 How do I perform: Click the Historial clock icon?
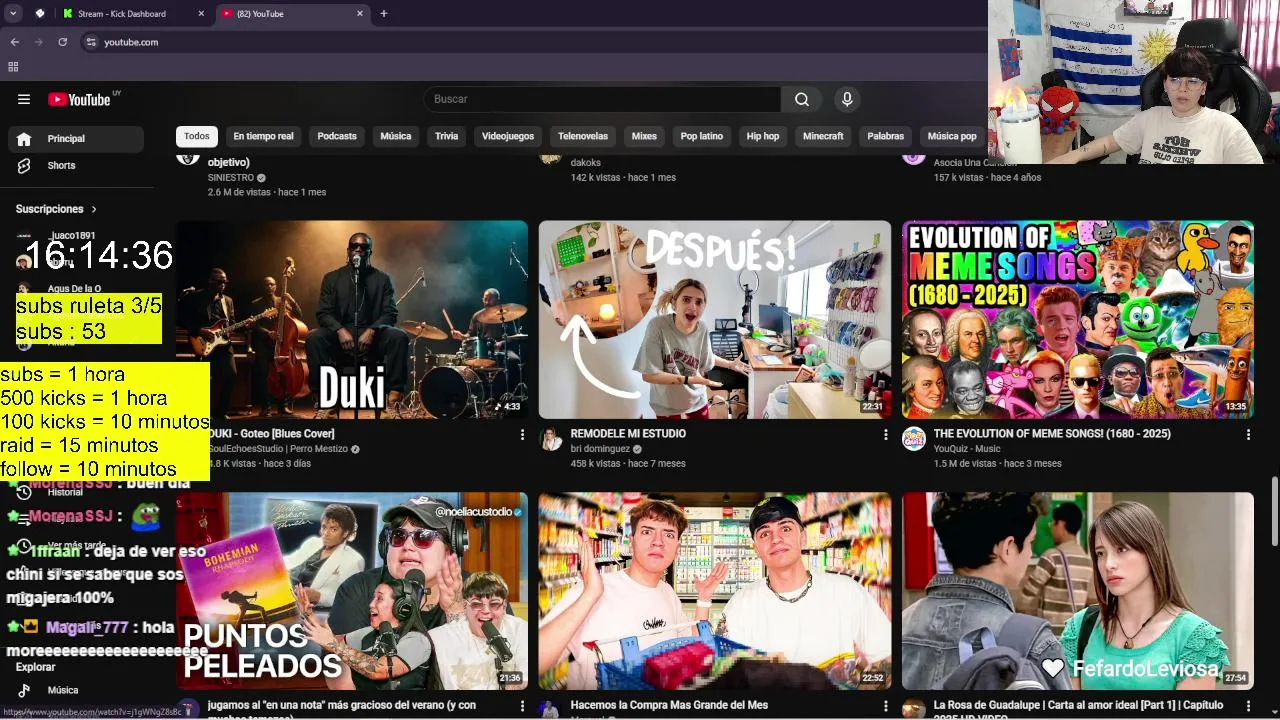(24, 492)
